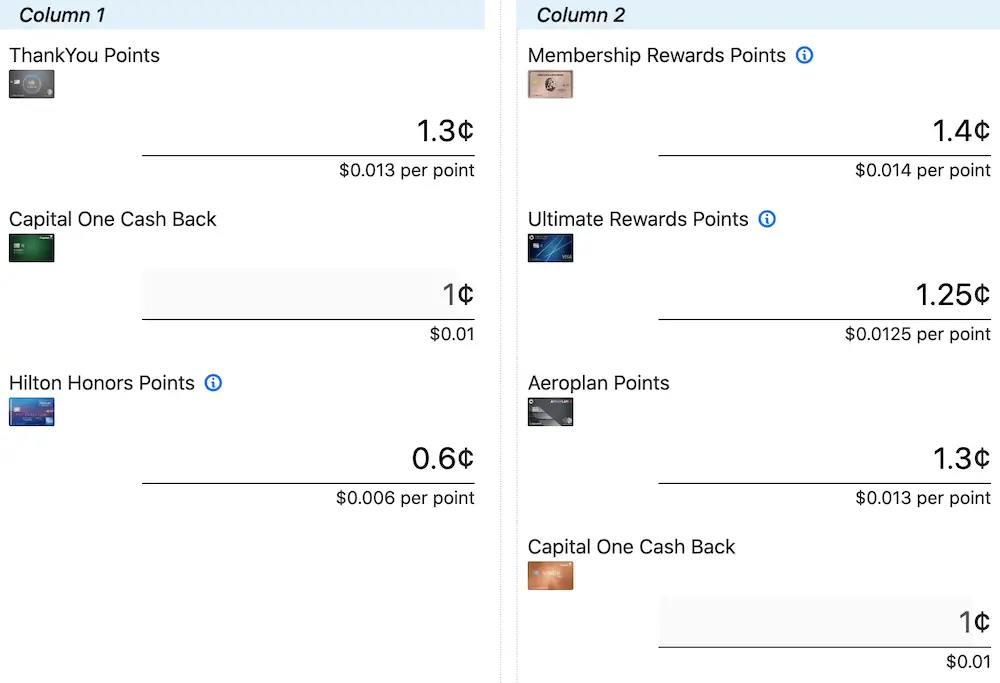Screen dimensions: 1000x683
Task: Select the Column 1 header
Action: [x=242, y=15]
